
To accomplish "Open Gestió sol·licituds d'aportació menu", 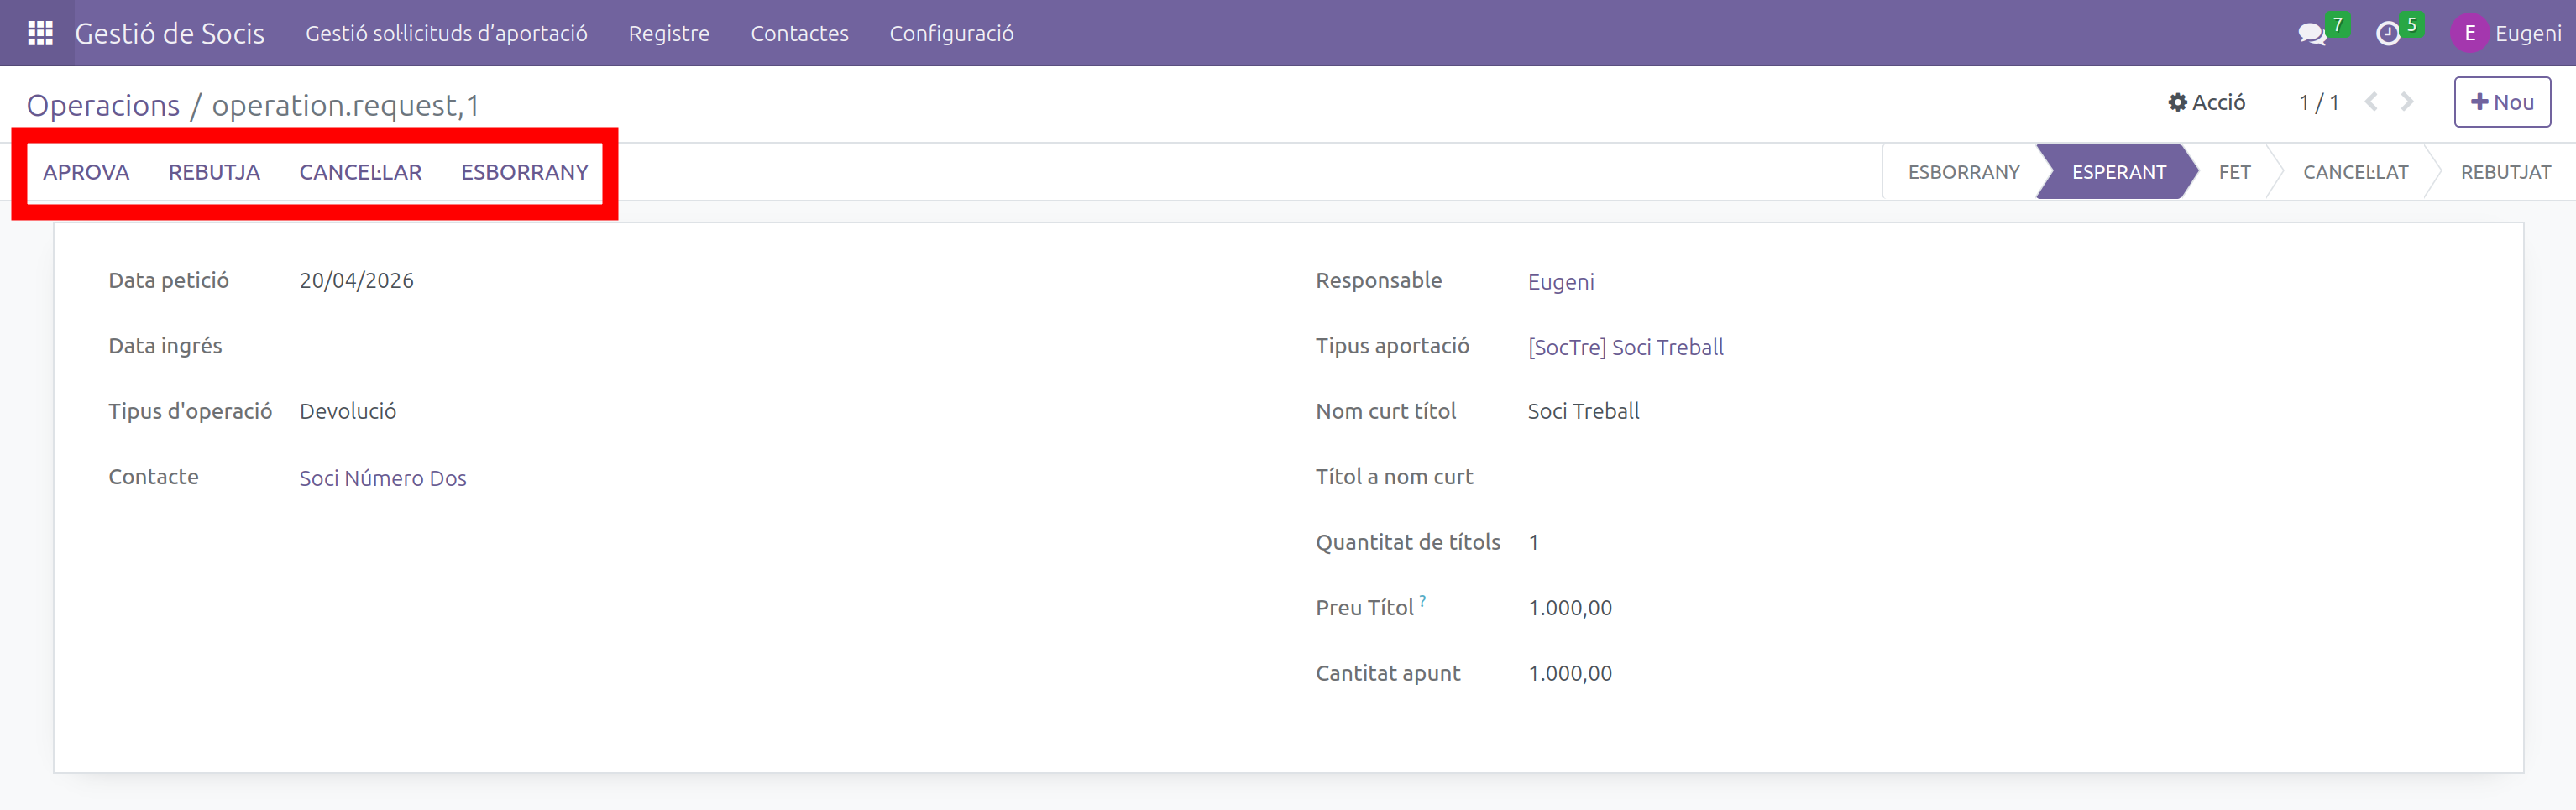I will (446, 34).
